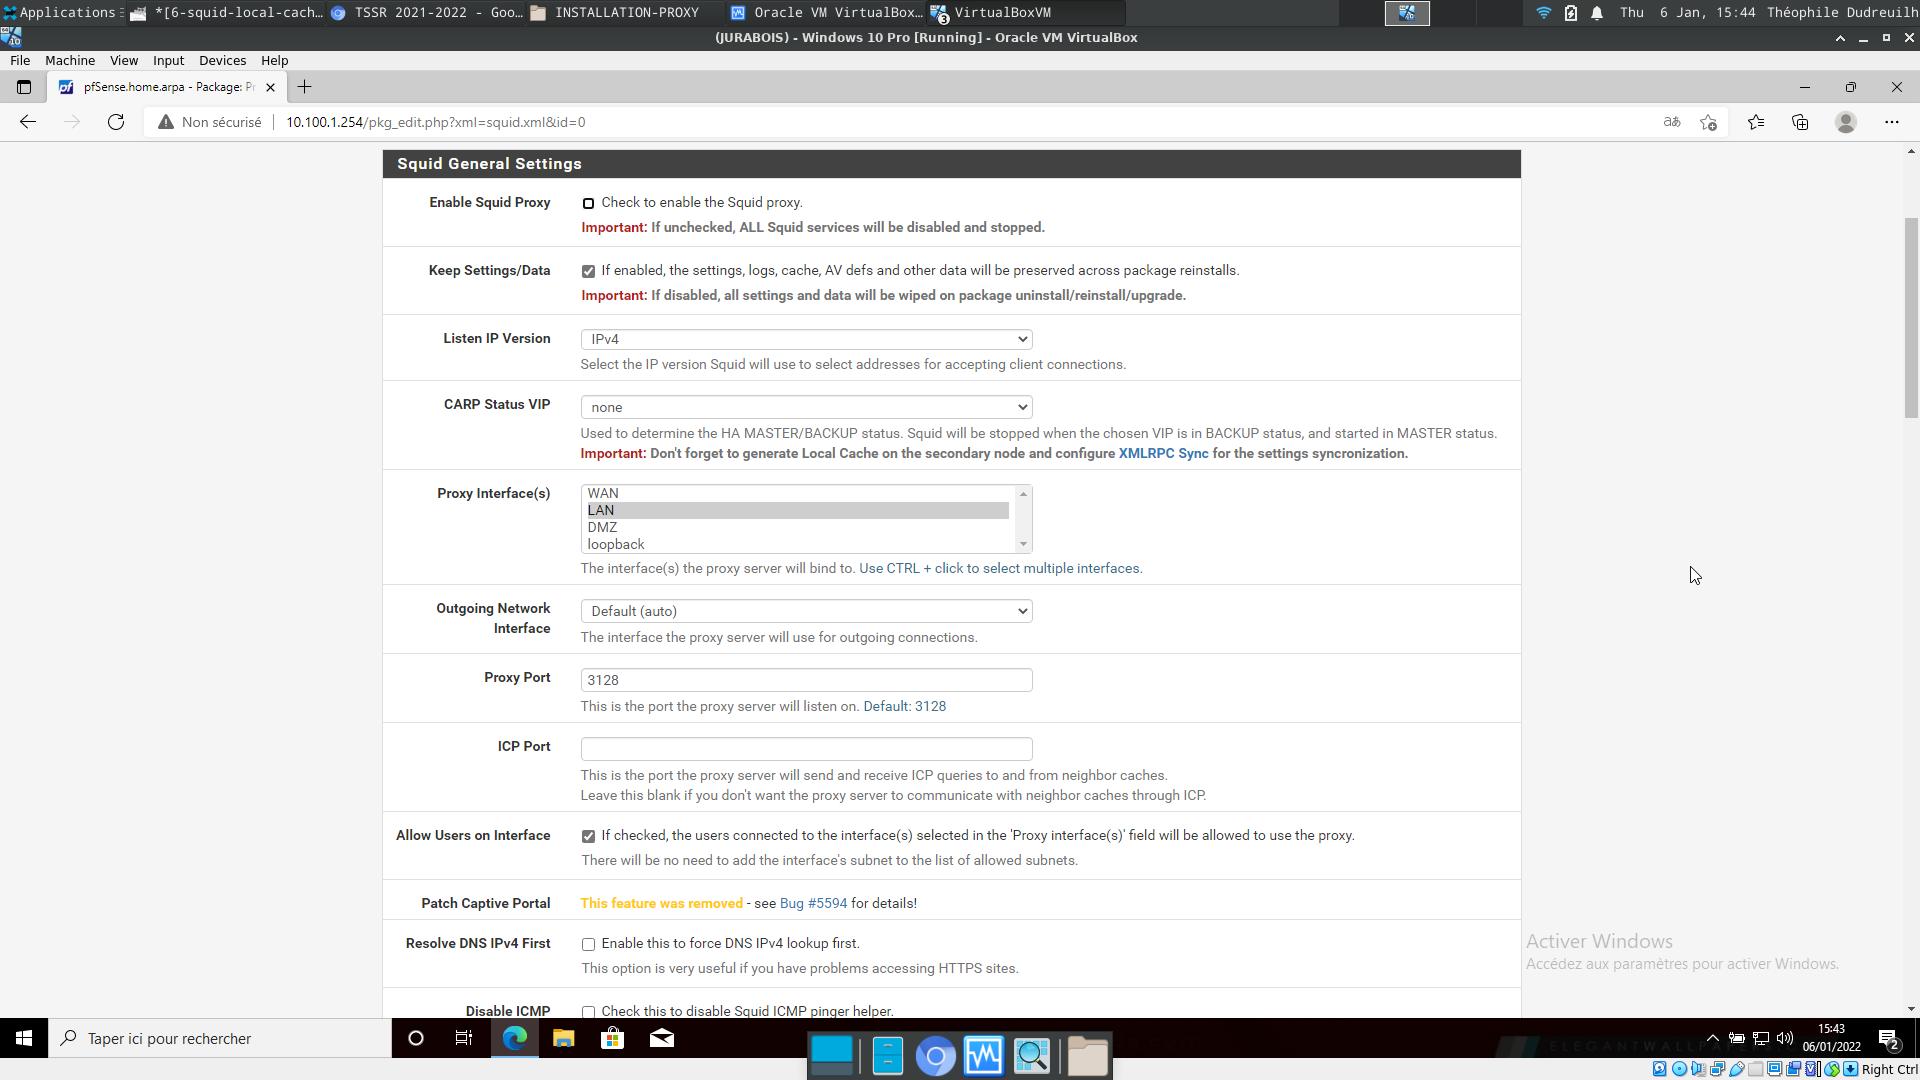The height and width of the screenshot is (1080, 1920).
Task: Open the Listen IP Version dropdown
Action: pos(806,339)
